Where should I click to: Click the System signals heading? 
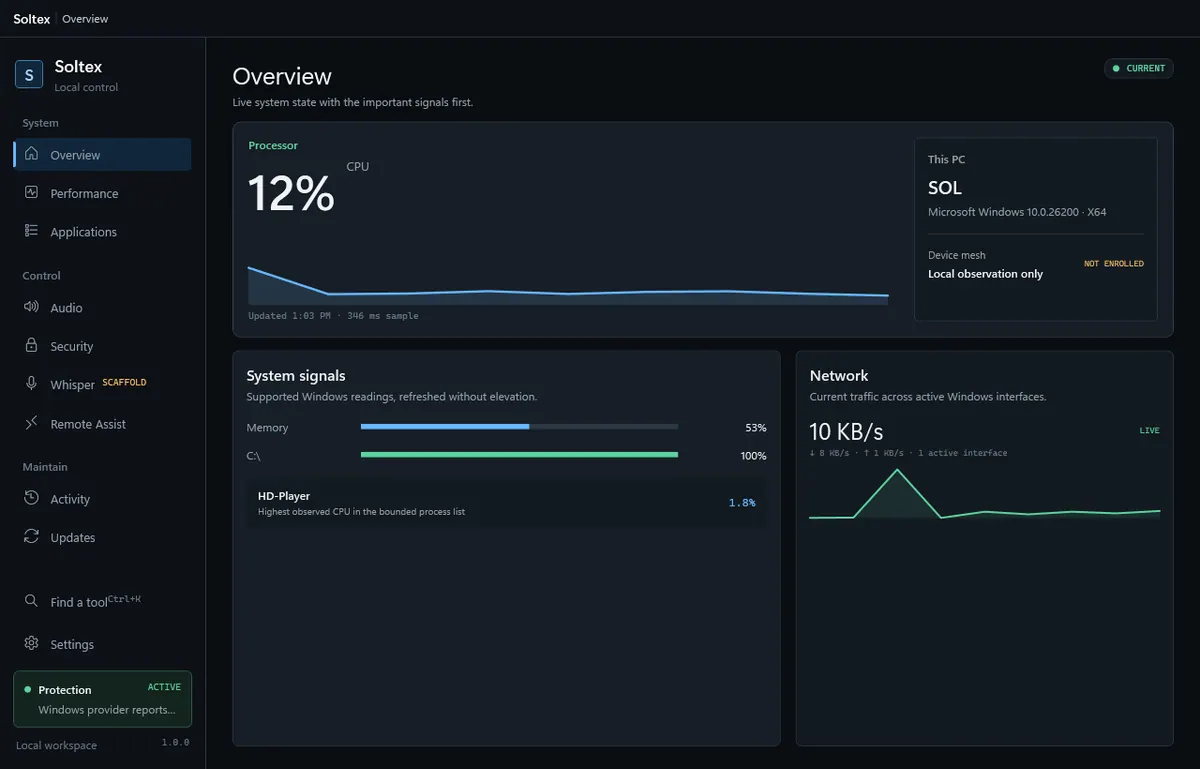pyautogui.click(x=296, y=376)
